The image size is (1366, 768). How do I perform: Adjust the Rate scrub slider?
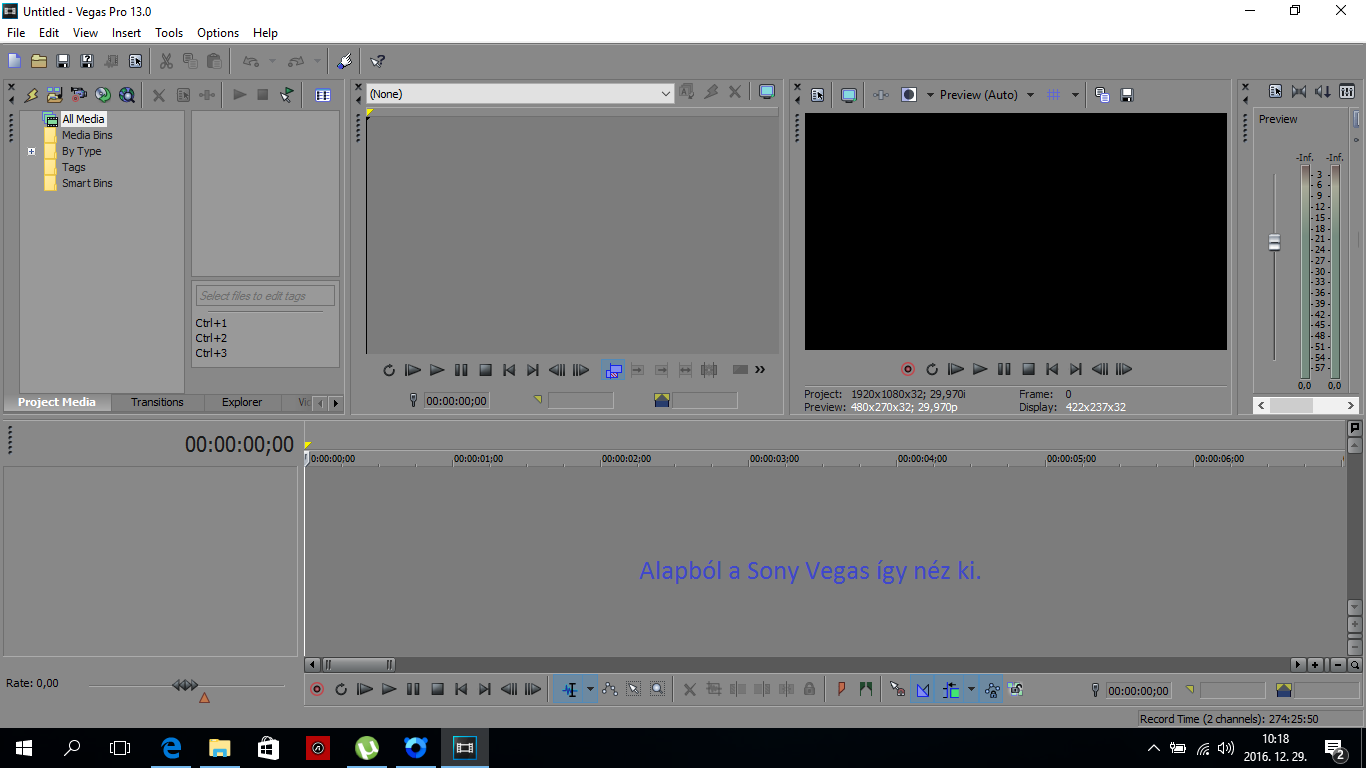coord(185,685)
